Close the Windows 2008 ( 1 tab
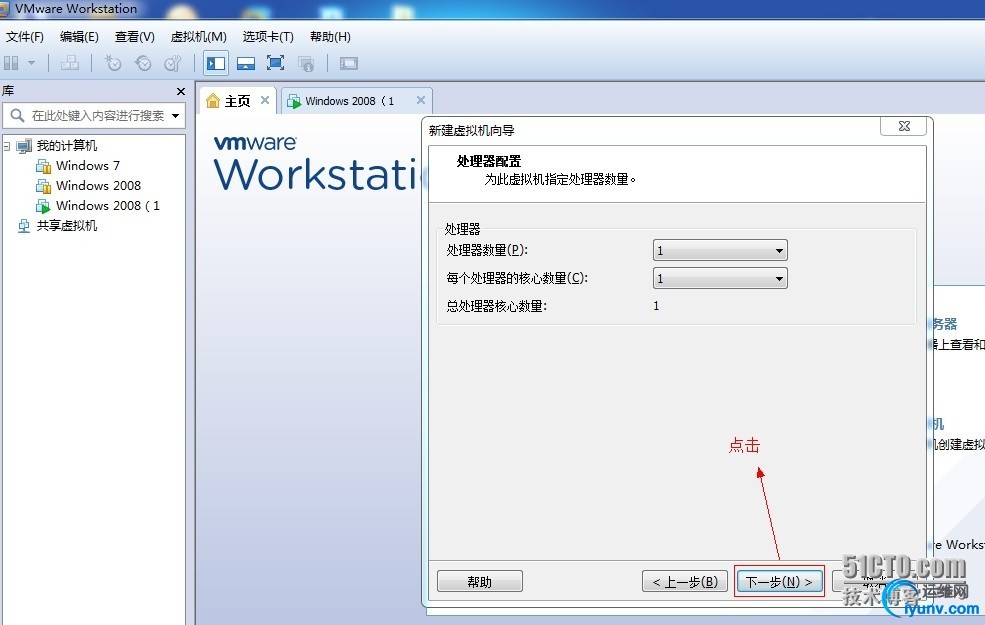 pos(421,101)
